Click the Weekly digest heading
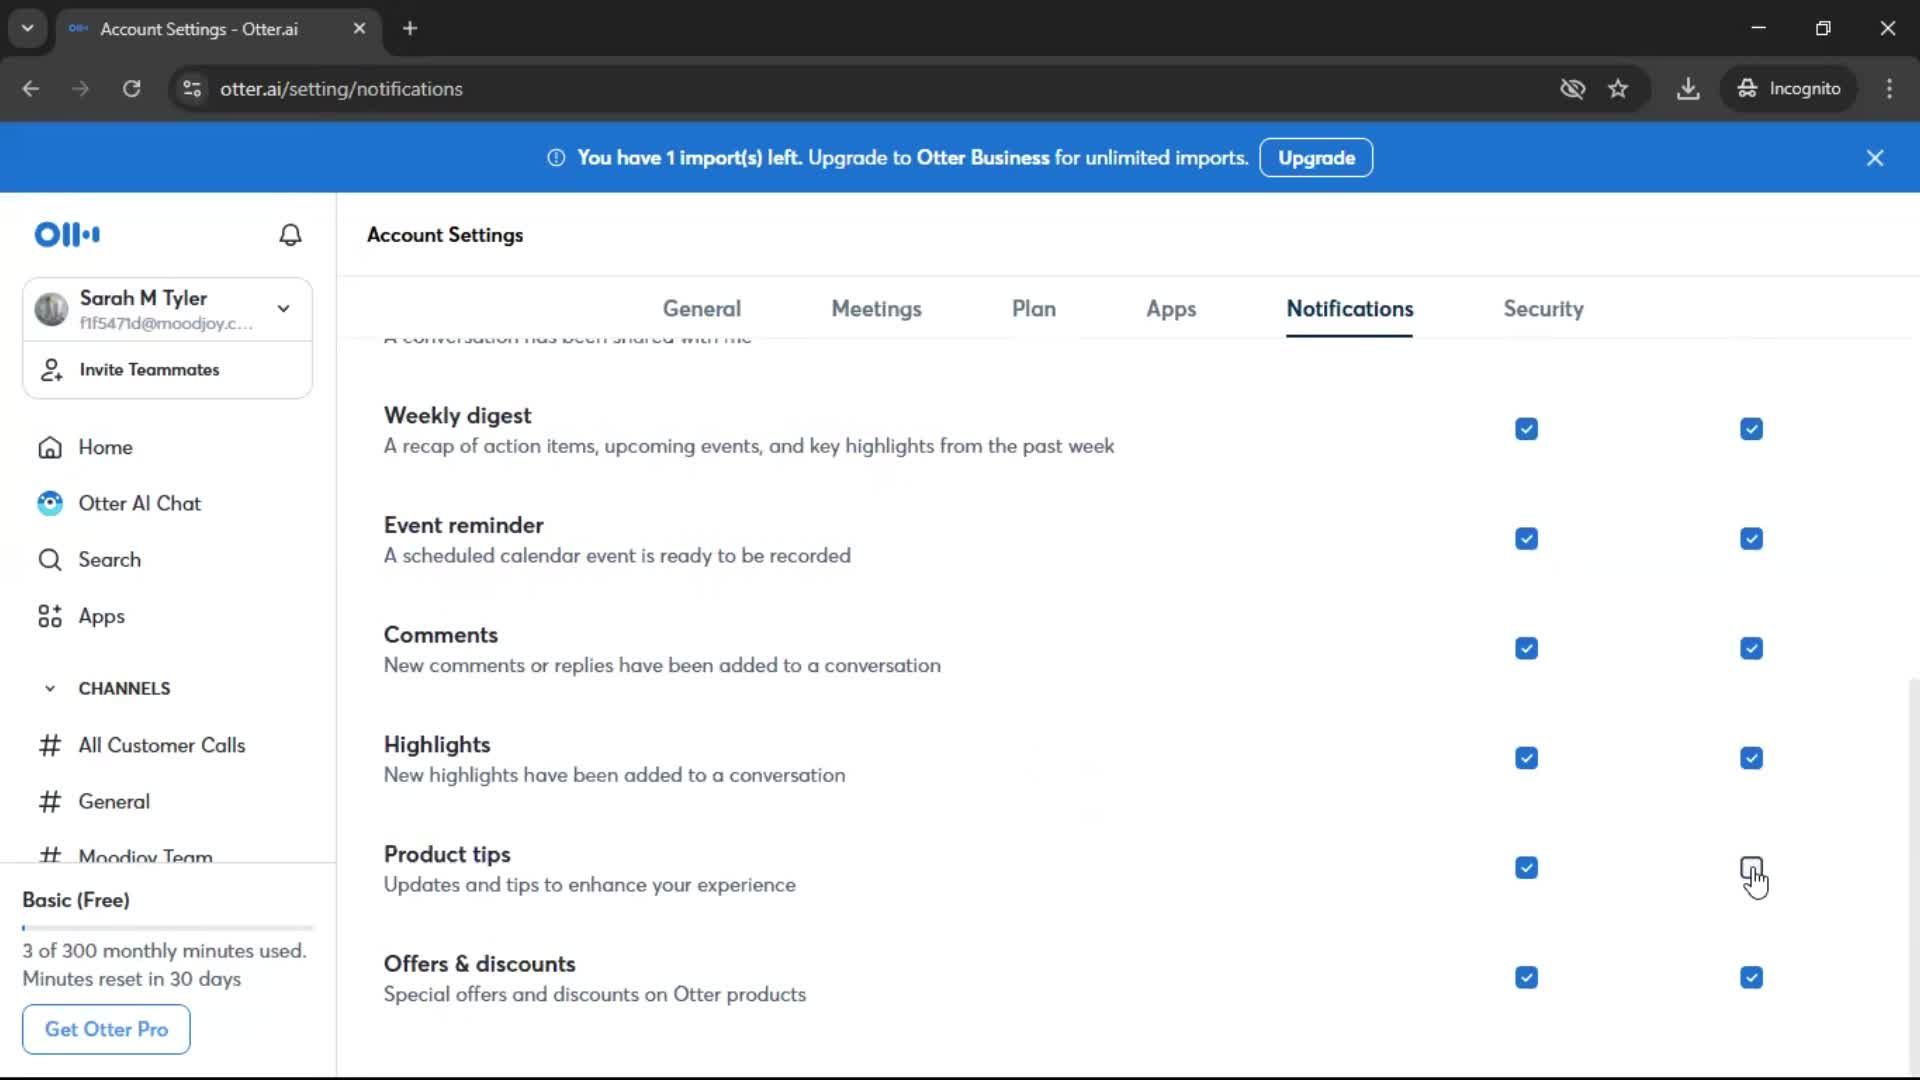 click(x=457, y=415)
